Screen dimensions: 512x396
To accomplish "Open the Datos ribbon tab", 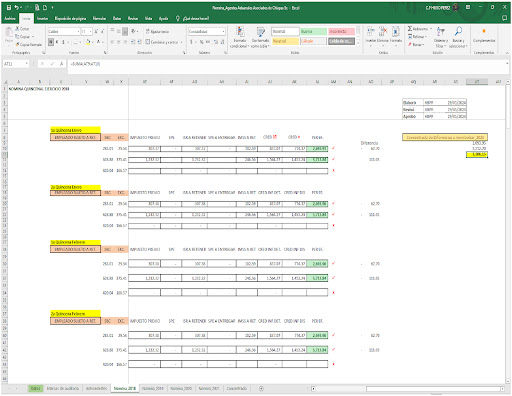I will click(117, 18).
